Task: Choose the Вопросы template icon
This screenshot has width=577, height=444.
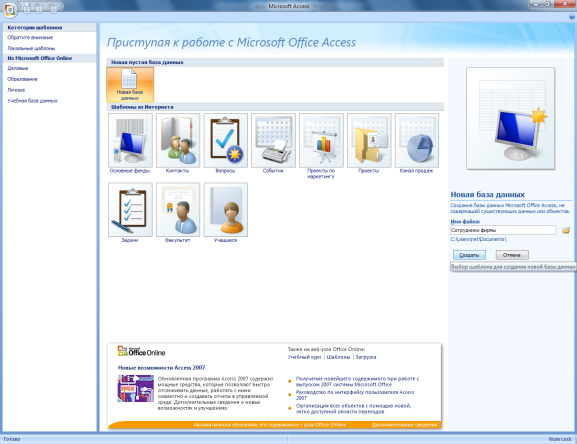Action: pos(226,140)
